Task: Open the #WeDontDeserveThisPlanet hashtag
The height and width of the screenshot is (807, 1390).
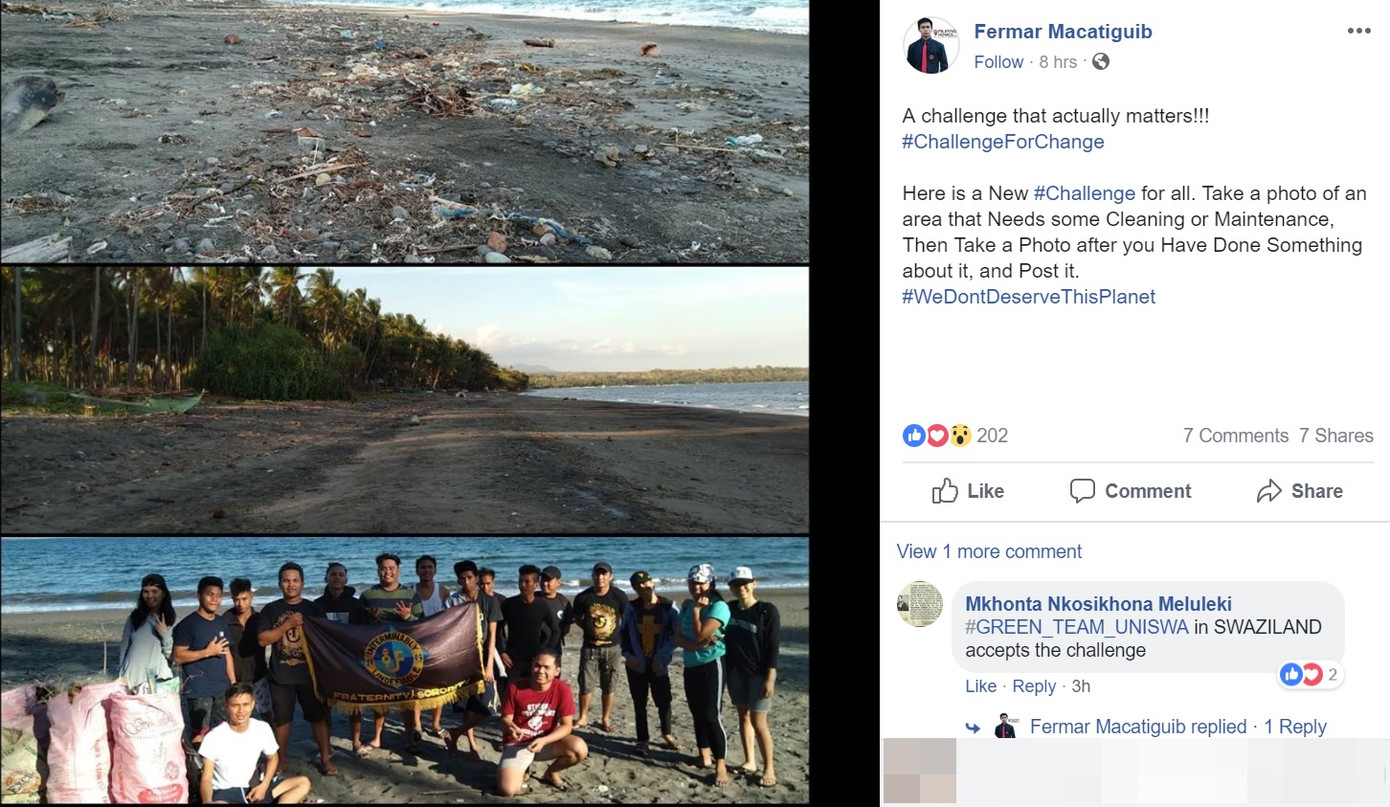Action: click(x=1028, y=297)
